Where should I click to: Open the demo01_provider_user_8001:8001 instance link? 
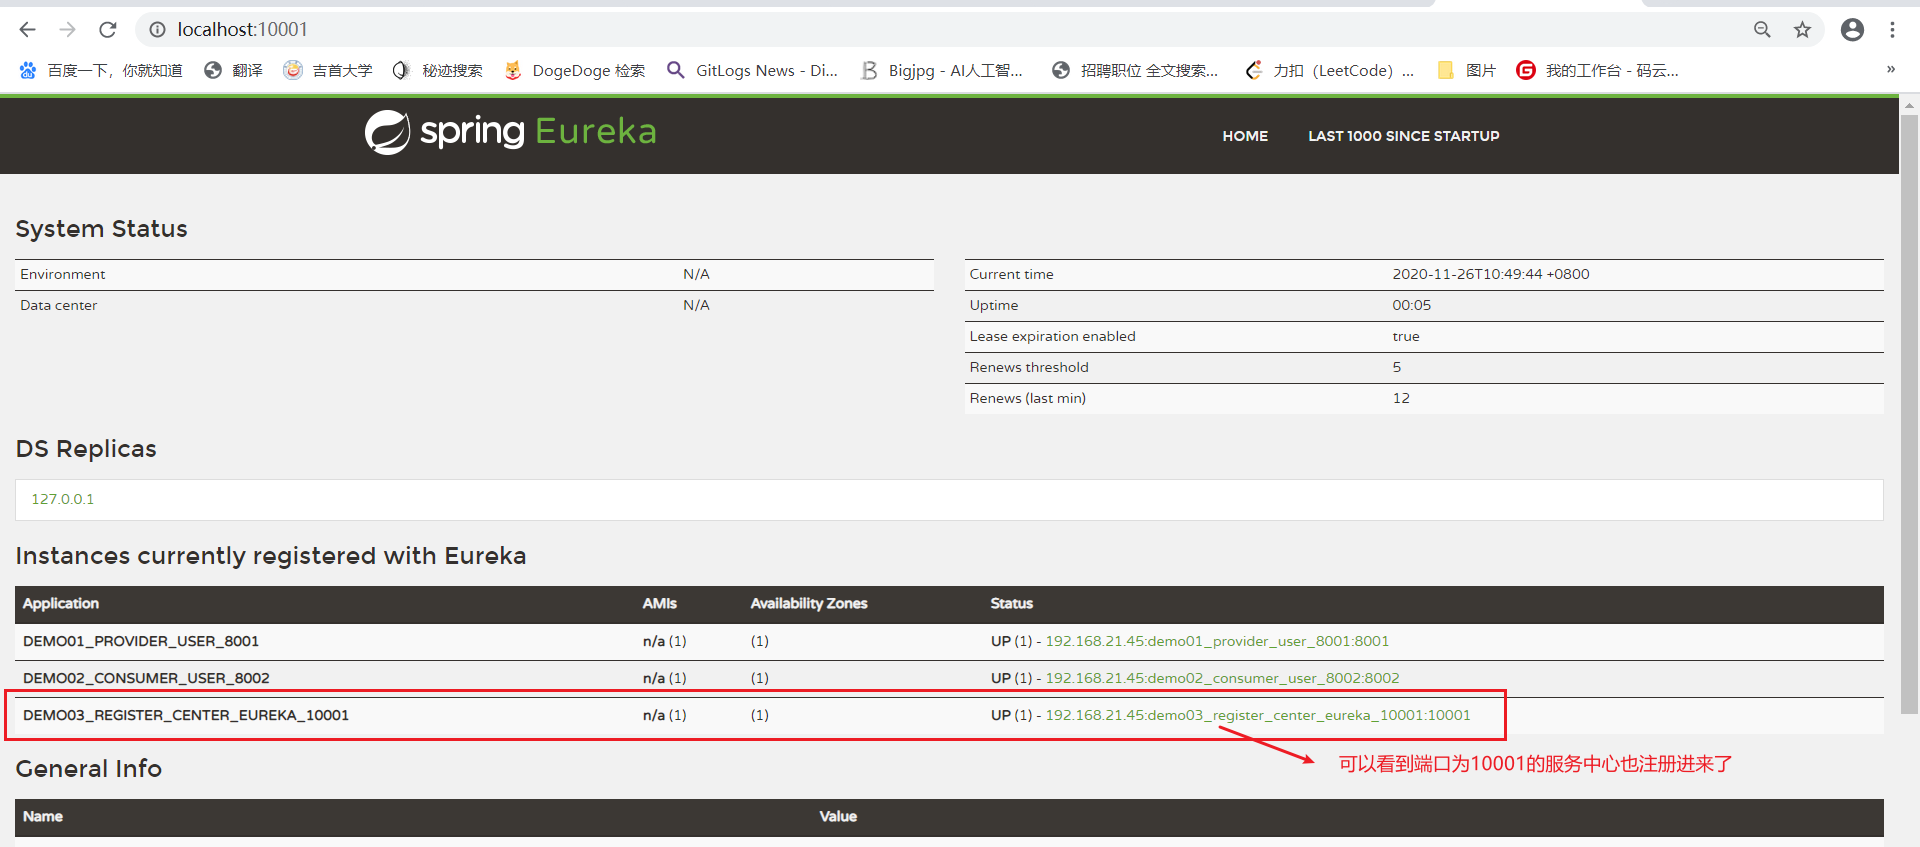tap(1217, 641)
